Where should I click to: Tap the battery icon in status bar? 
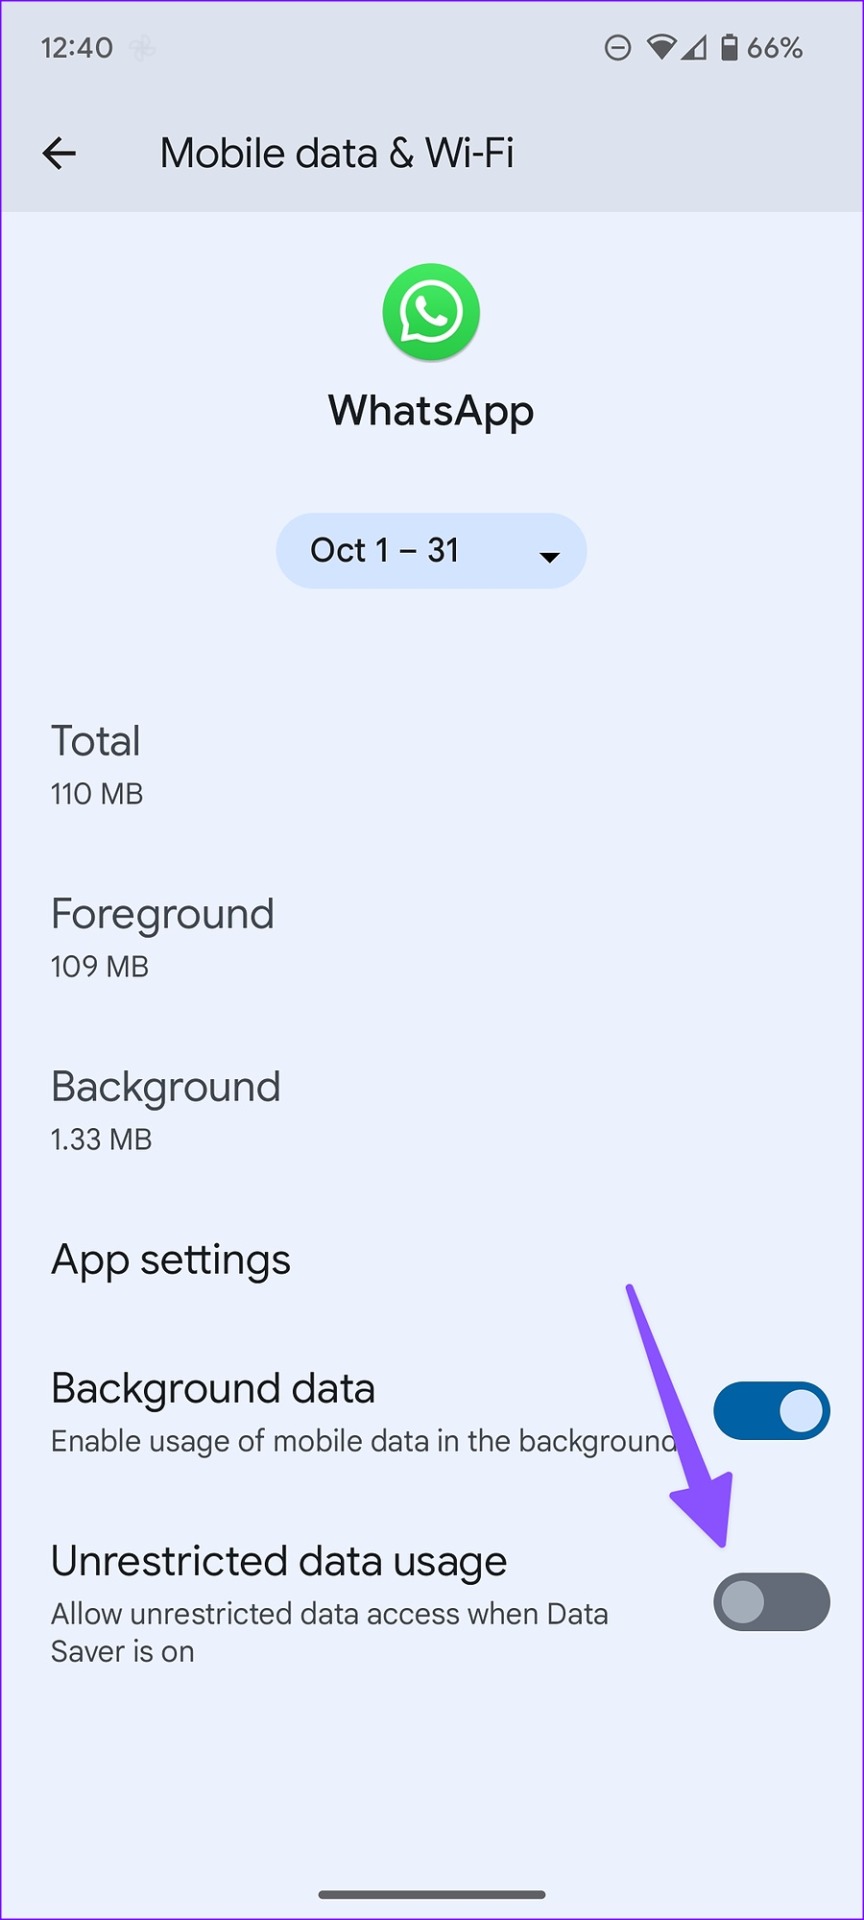click(730, 47)
